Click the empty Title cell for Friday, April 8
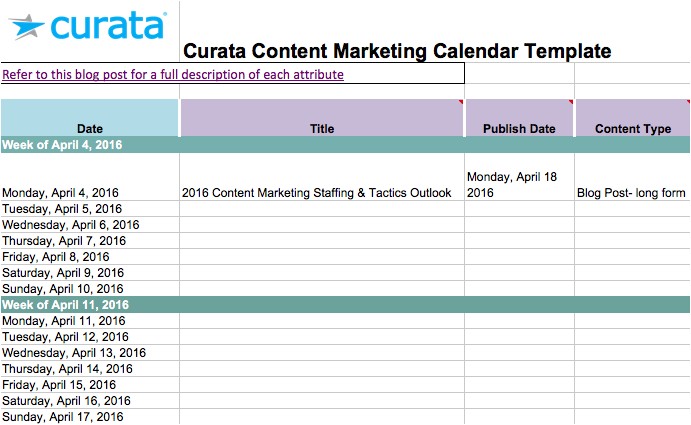The height and width of the screenshot is (425, 691). 322,257
